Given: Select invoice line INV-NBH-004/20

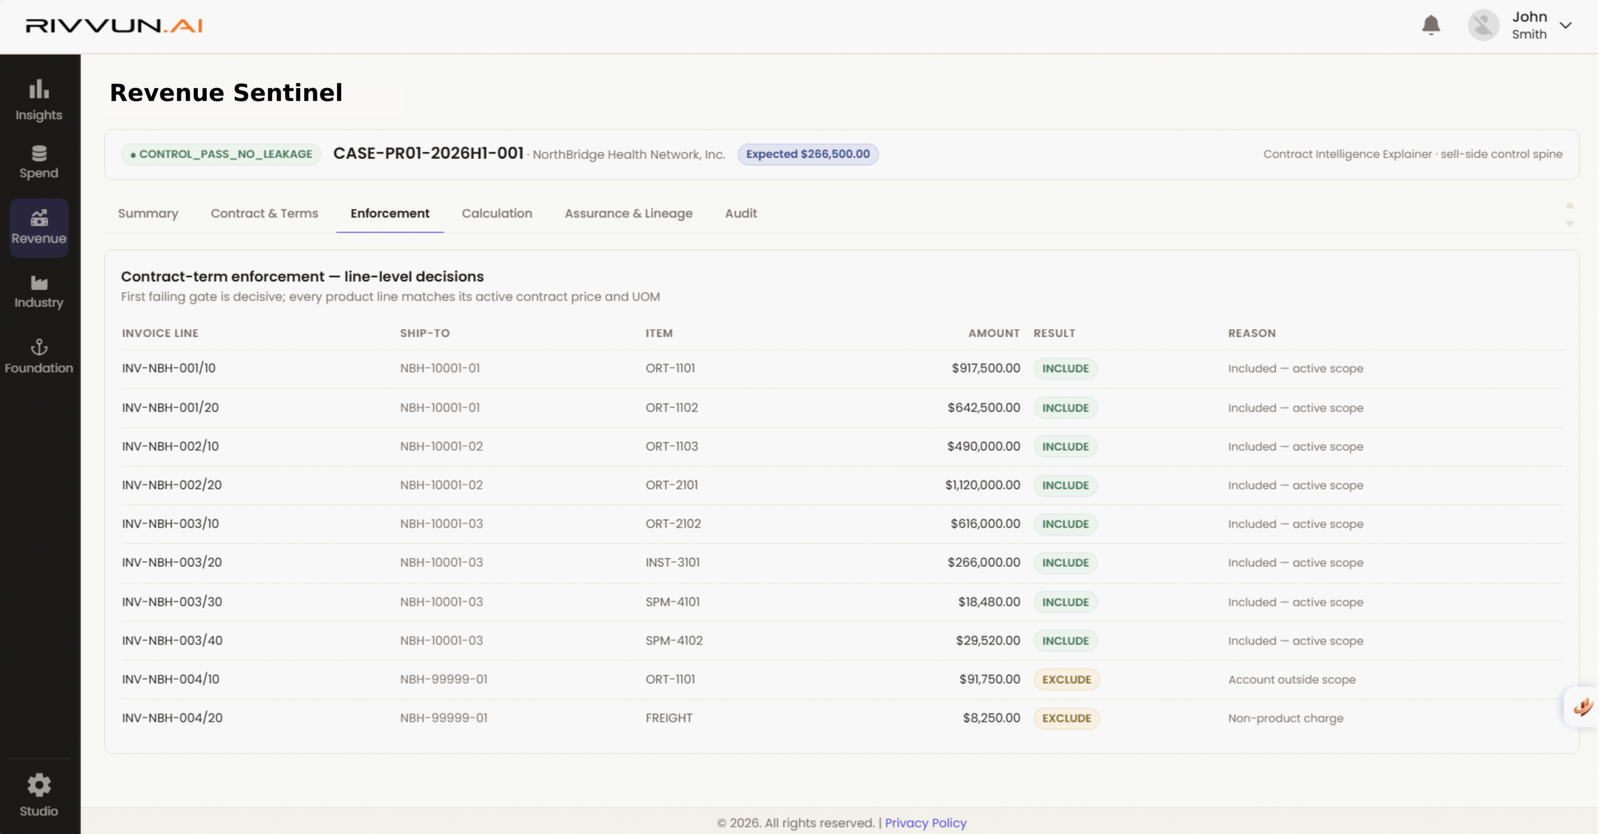Looking at the screenshot, I should (x=172, y=718).
